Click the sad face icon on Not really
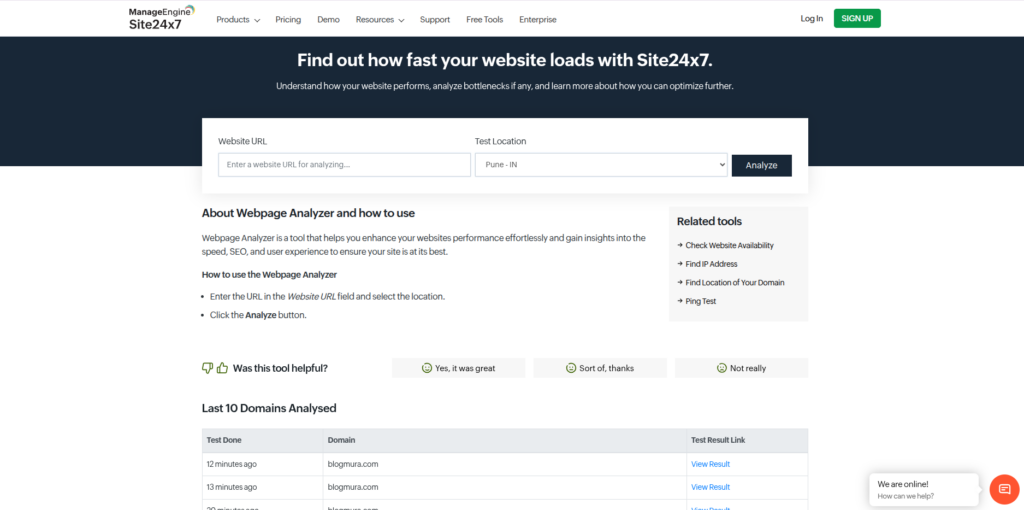Viewport: 1024px width, 510px height. point(722,368)
